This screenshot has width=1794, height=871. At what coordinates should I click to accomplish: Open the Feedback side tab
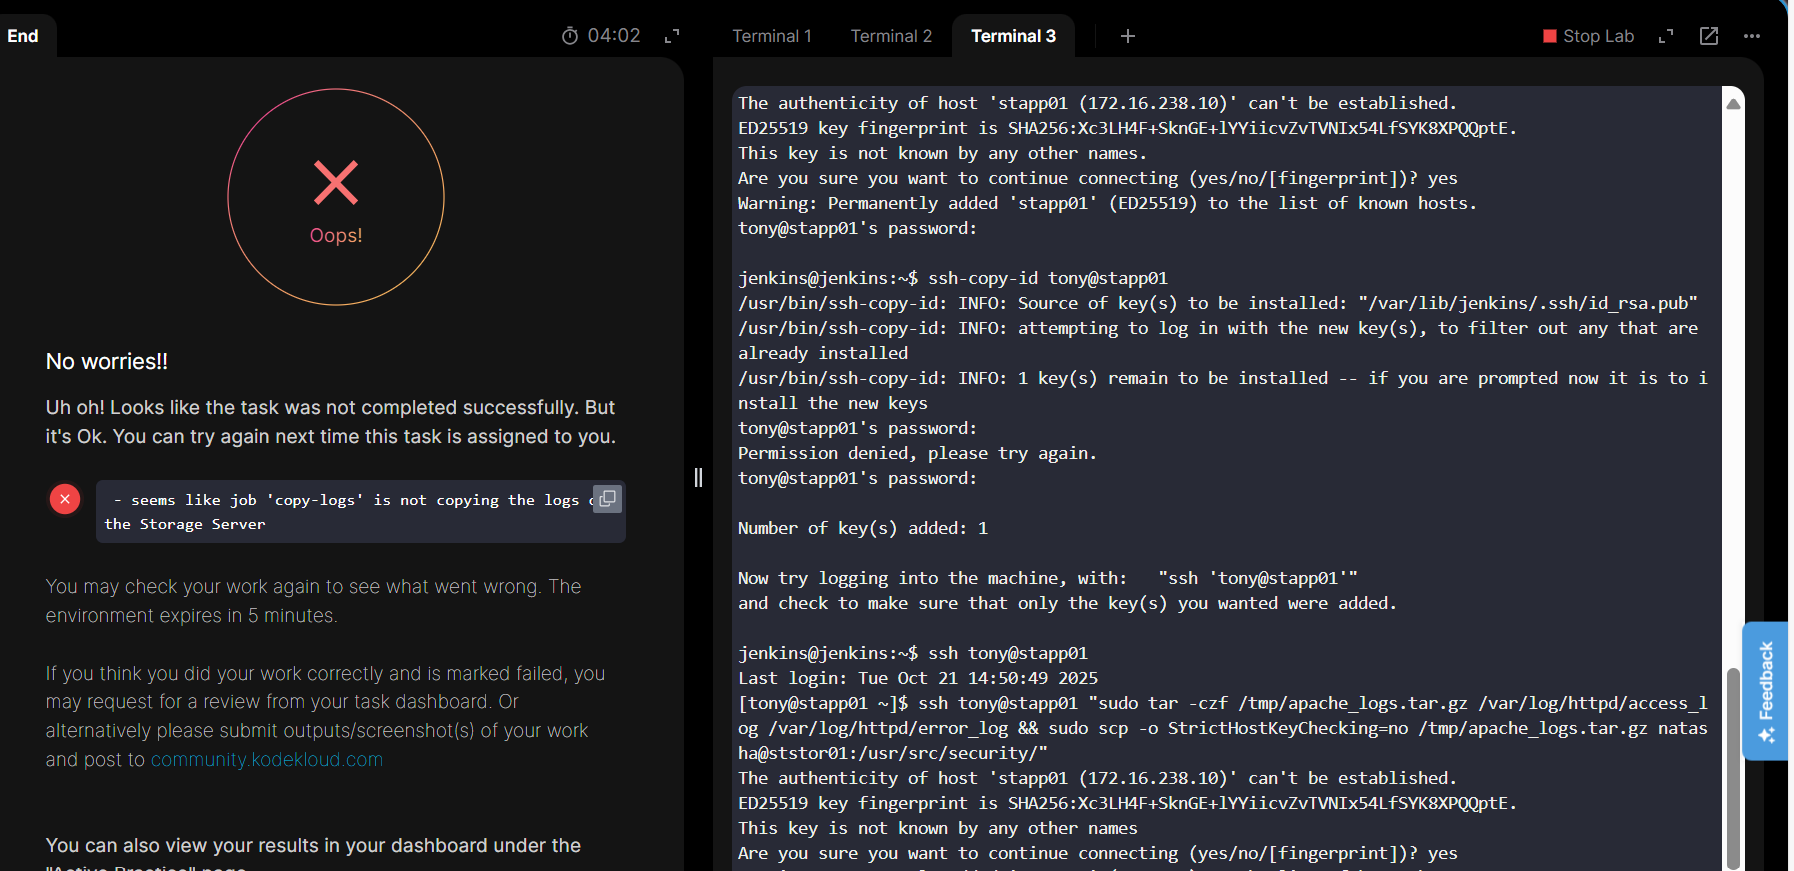click(x=1766, y=690)
